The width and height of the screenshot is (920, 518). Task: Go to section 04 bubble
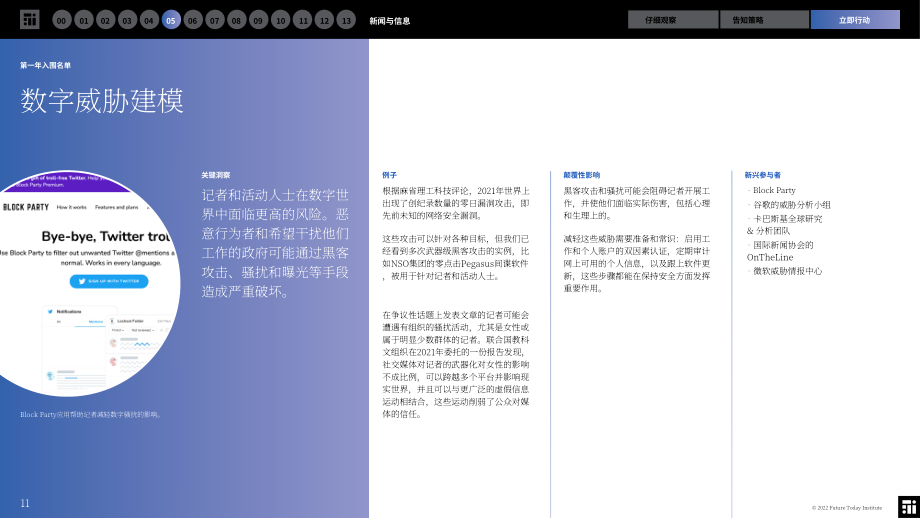pos(149,20)
